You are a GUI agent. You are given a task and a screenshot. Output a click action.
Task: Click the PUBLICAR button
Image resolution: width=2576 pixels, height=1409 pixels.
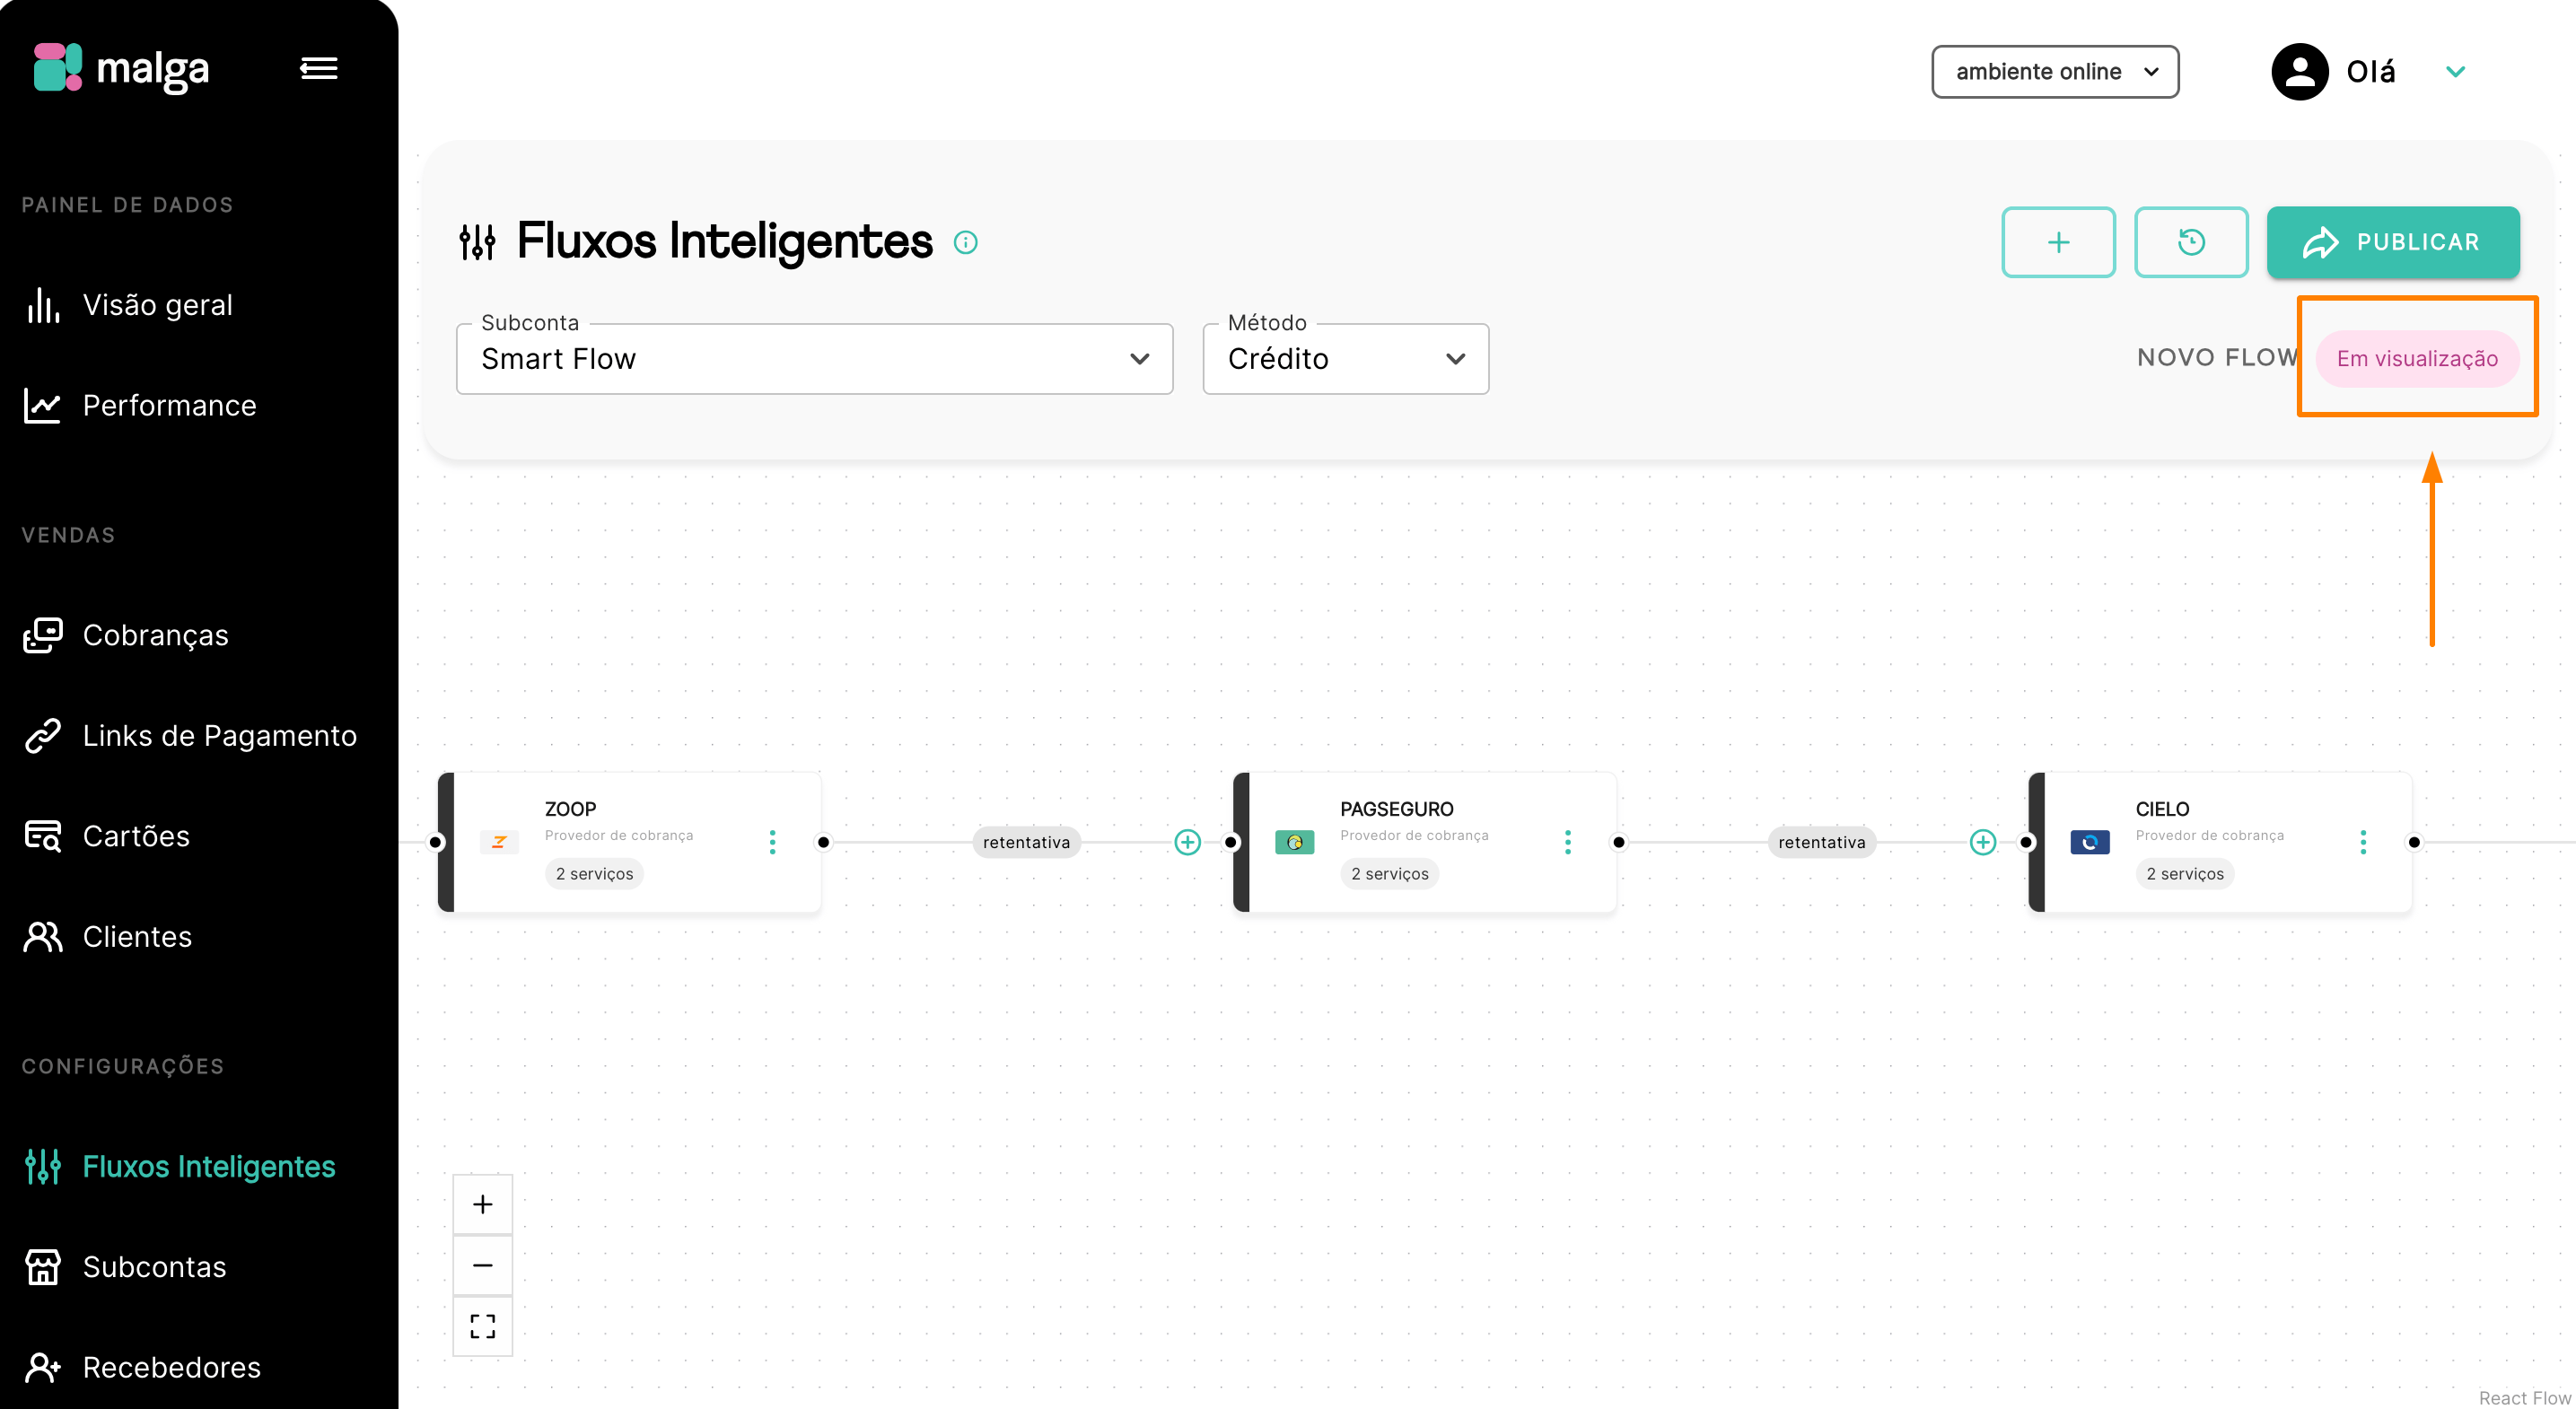click(x=2393, y=242)
